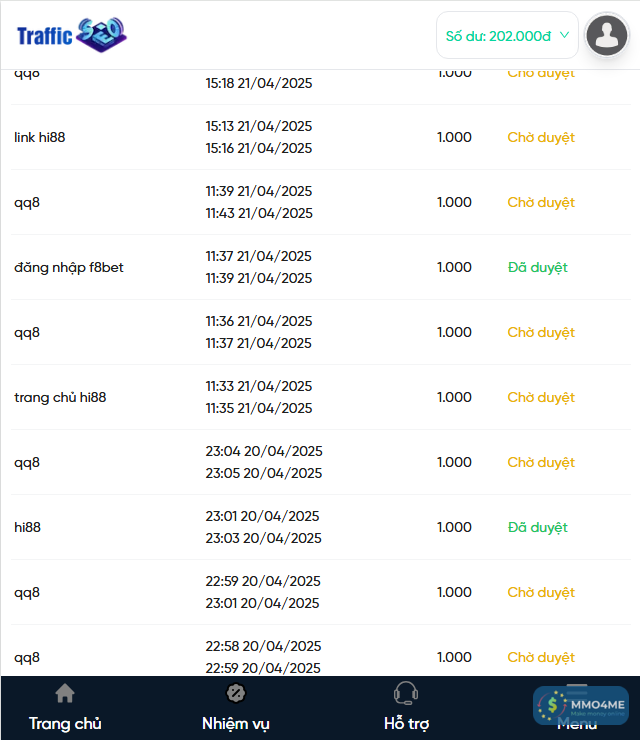Click the 1.000 amount in link hi88 row
The width and height of the screenshot is (640, 740).
(454, 137)
